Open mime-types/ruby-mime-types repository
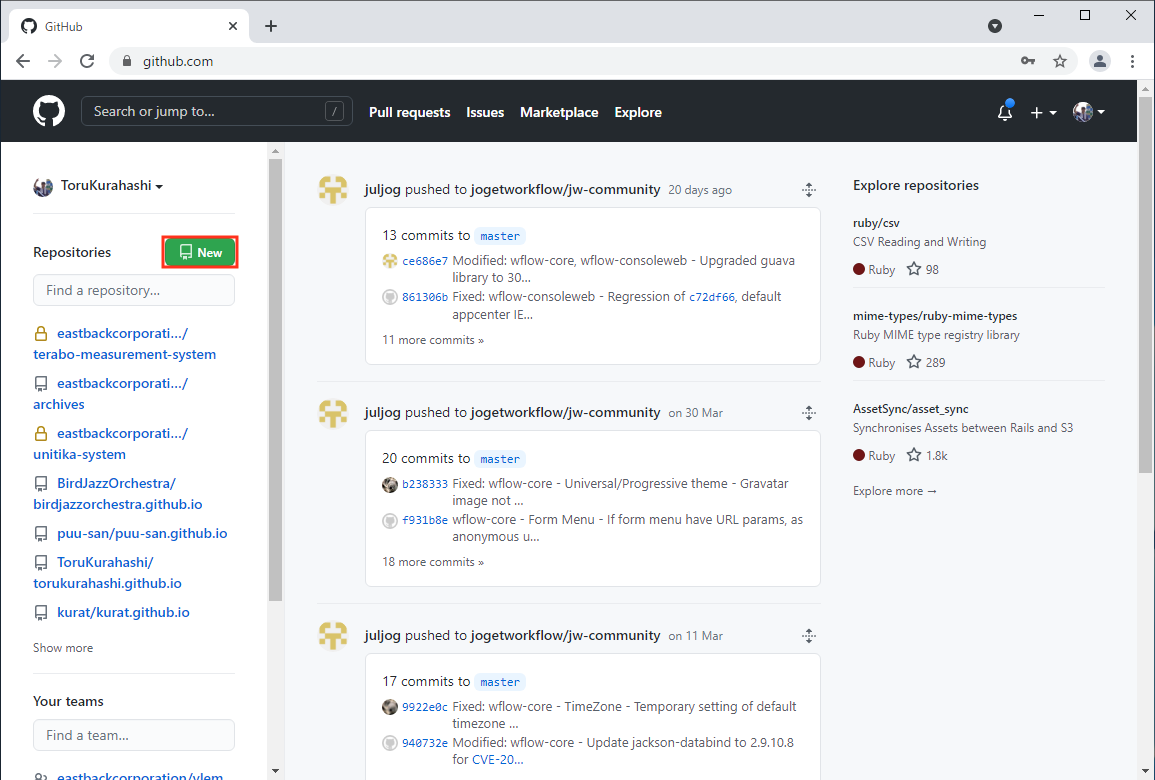Image resolution: width=1155 pixels, height=780 pixels. (x=935, y=315)
